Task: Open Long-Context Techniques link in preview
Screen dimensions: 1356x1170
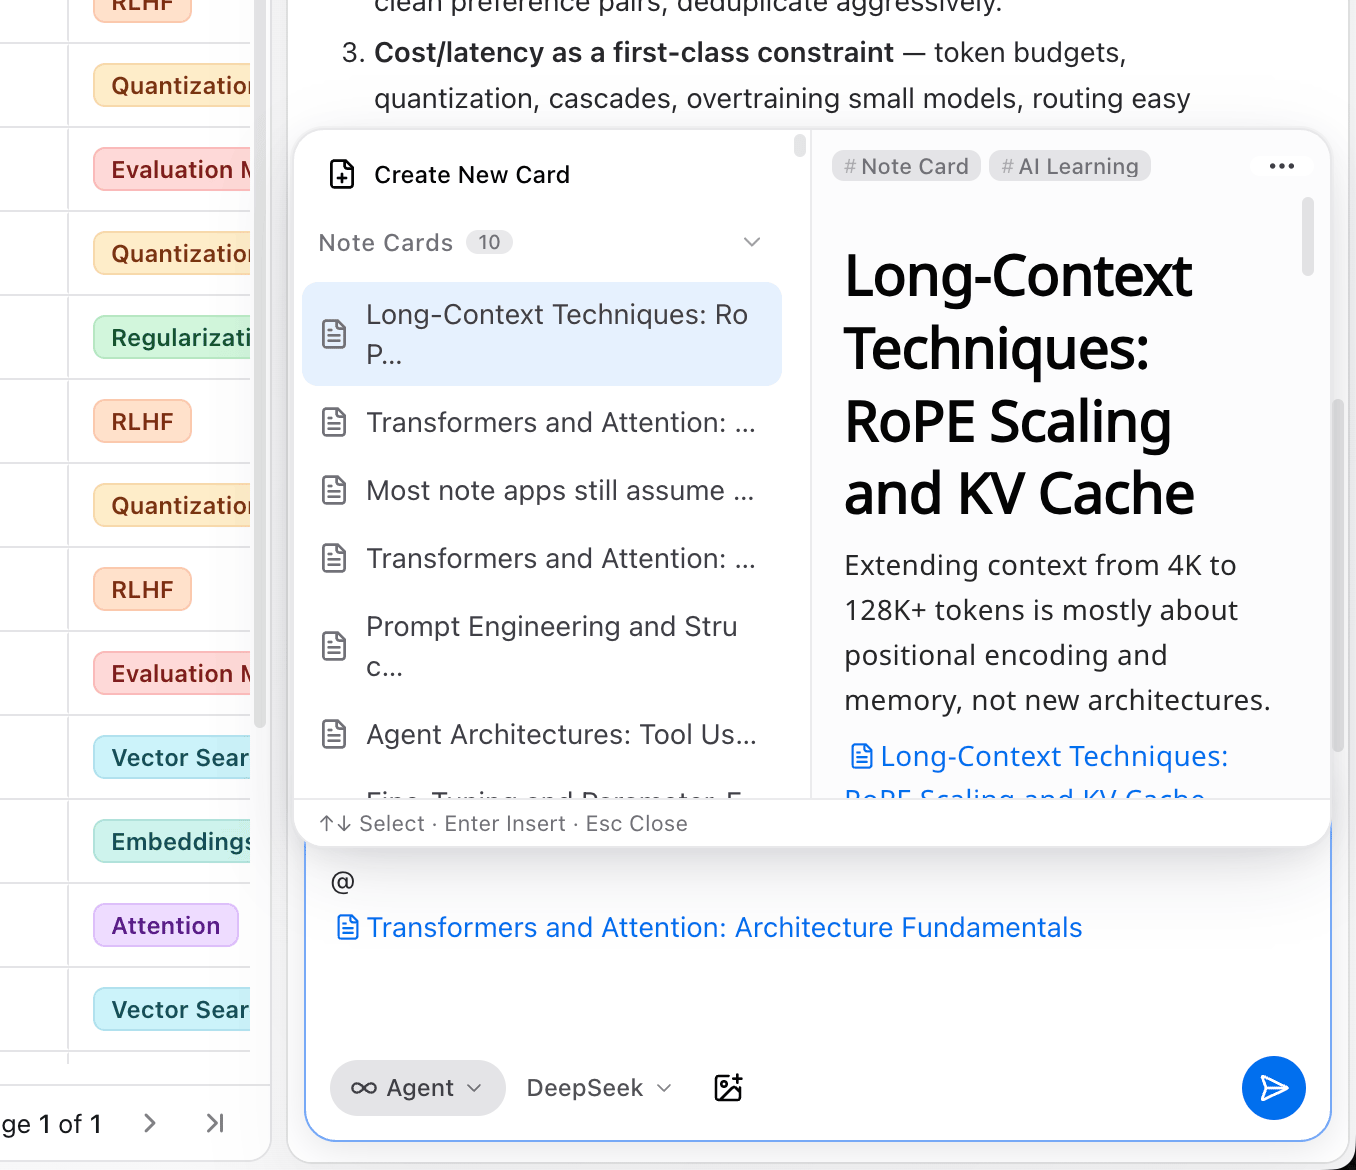Action: point(1036,775)
